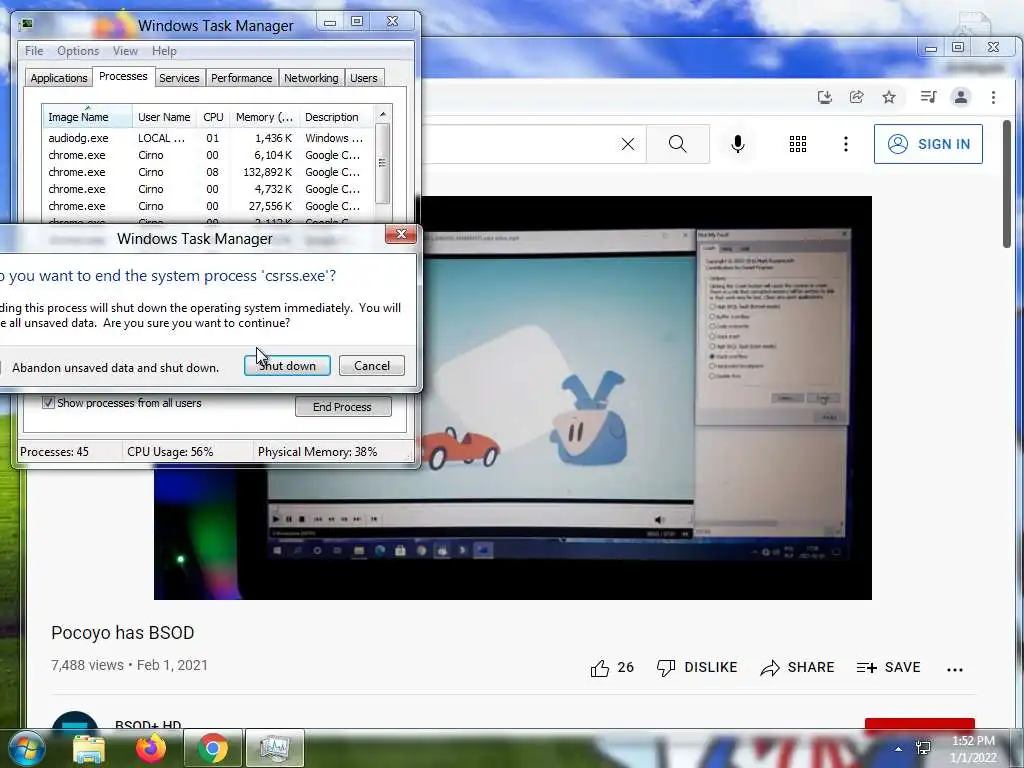Toggle Show processes from all users checkbox

pyautogui.click(x=48, y=402)
